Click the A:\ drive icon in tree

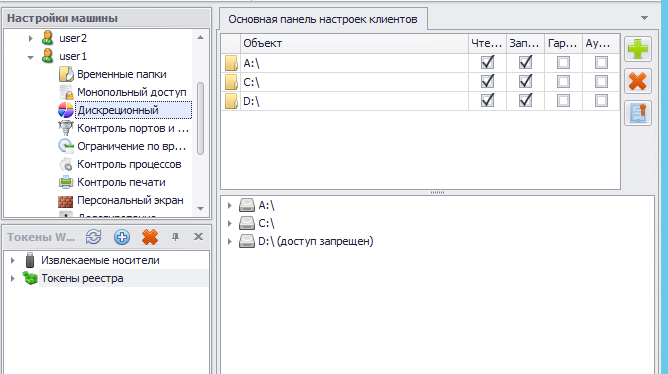[x=247, y=205]
